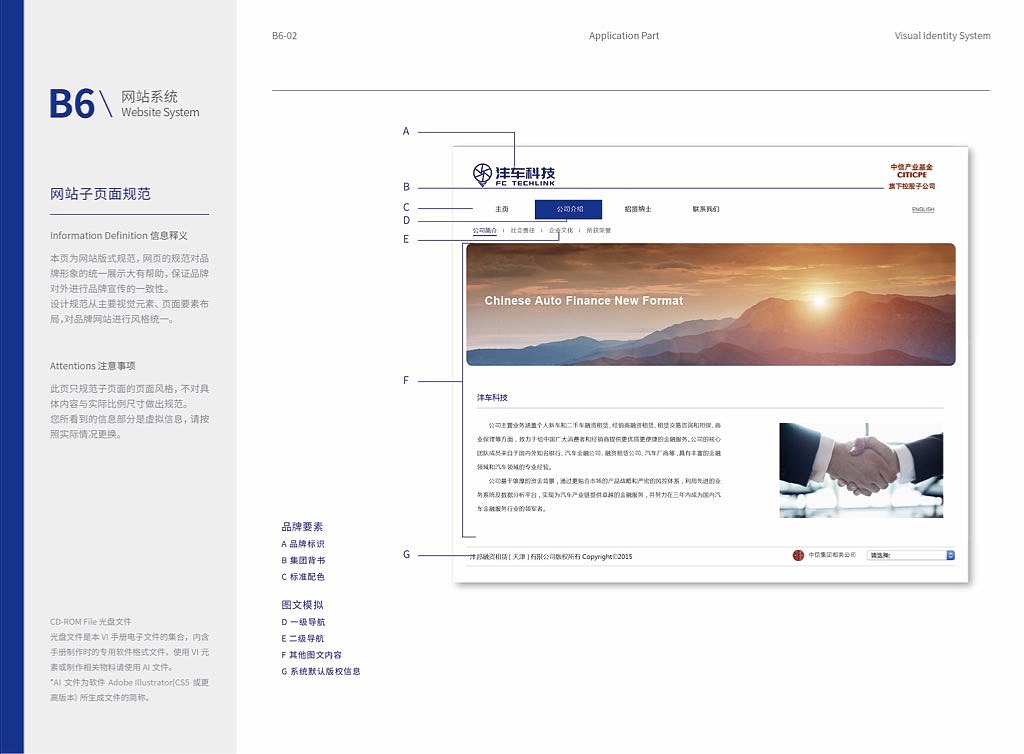Screen dimensions: 1024x754
Task: Click the Chinese Auto Finance banner image
Action: (710, 303)
